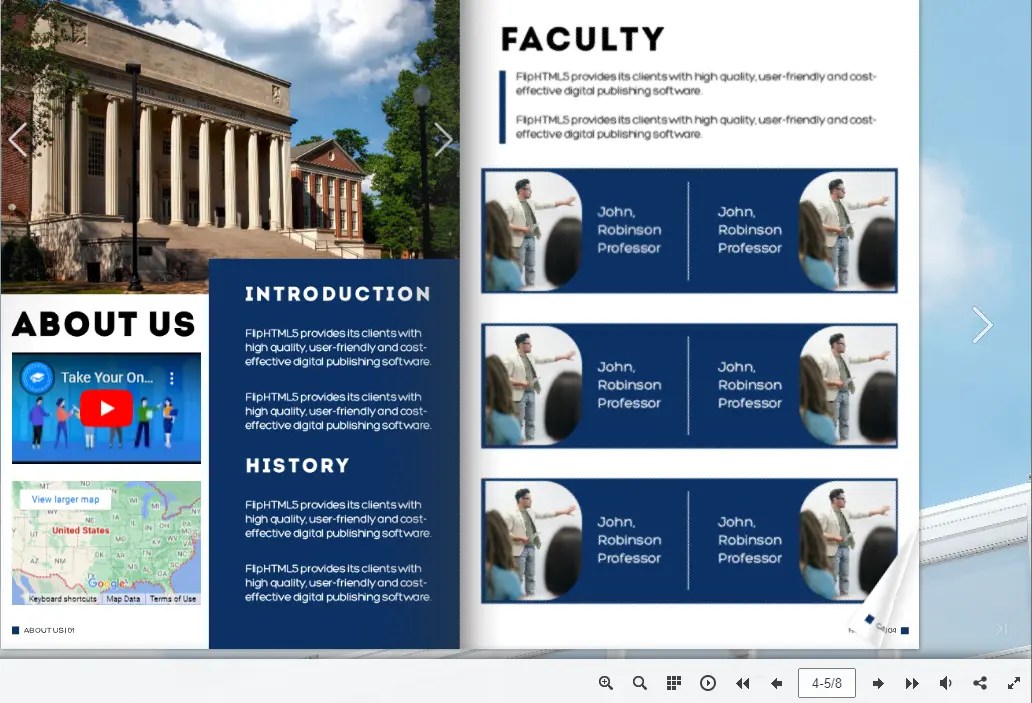Show the page thumbnails grid
1032x703 pixels.
tap(673, 683)
